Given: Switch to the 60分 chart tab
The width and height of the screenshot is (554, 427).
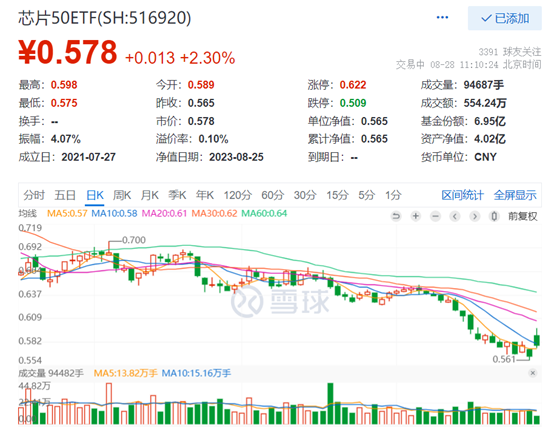Looking at the screenshot, I should [x=272, y=195].
